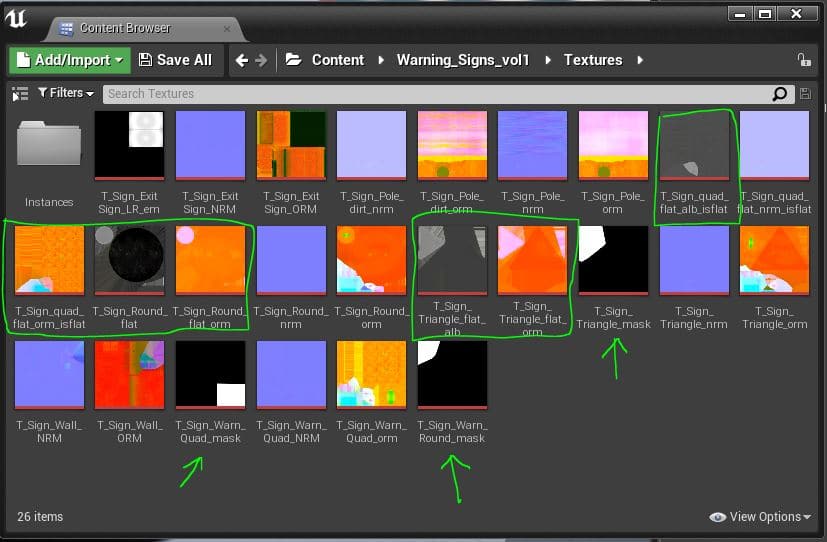Viewport: 827px width, 542px height.
Task: Click the save search icon beside search bar
Action: coord(805,94)
